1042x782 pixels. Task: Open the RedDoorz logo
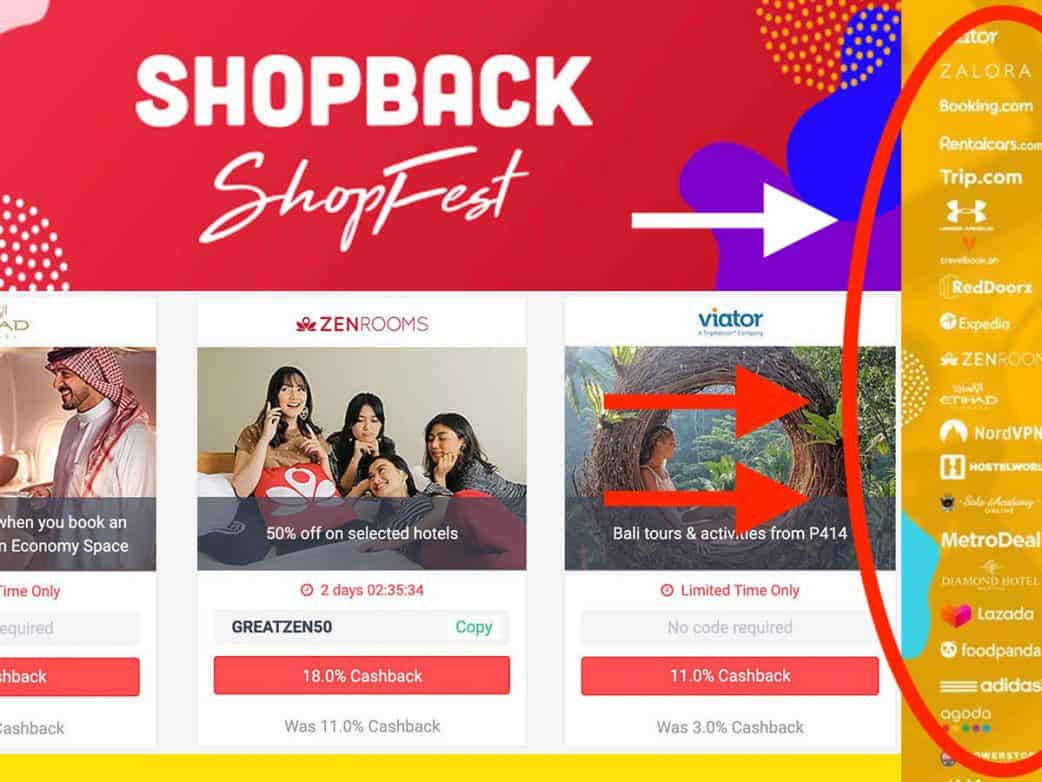(986, 287)
